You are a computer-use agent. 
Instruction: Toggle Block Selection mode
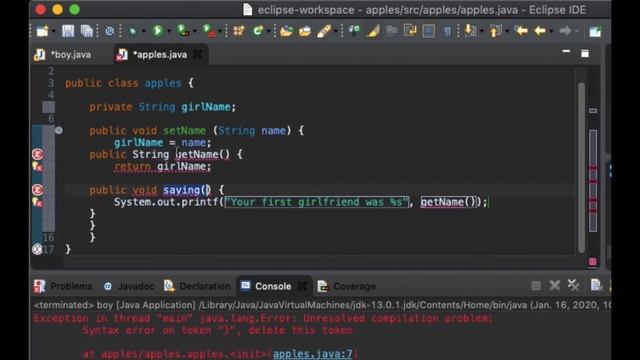tap(429, 31)
